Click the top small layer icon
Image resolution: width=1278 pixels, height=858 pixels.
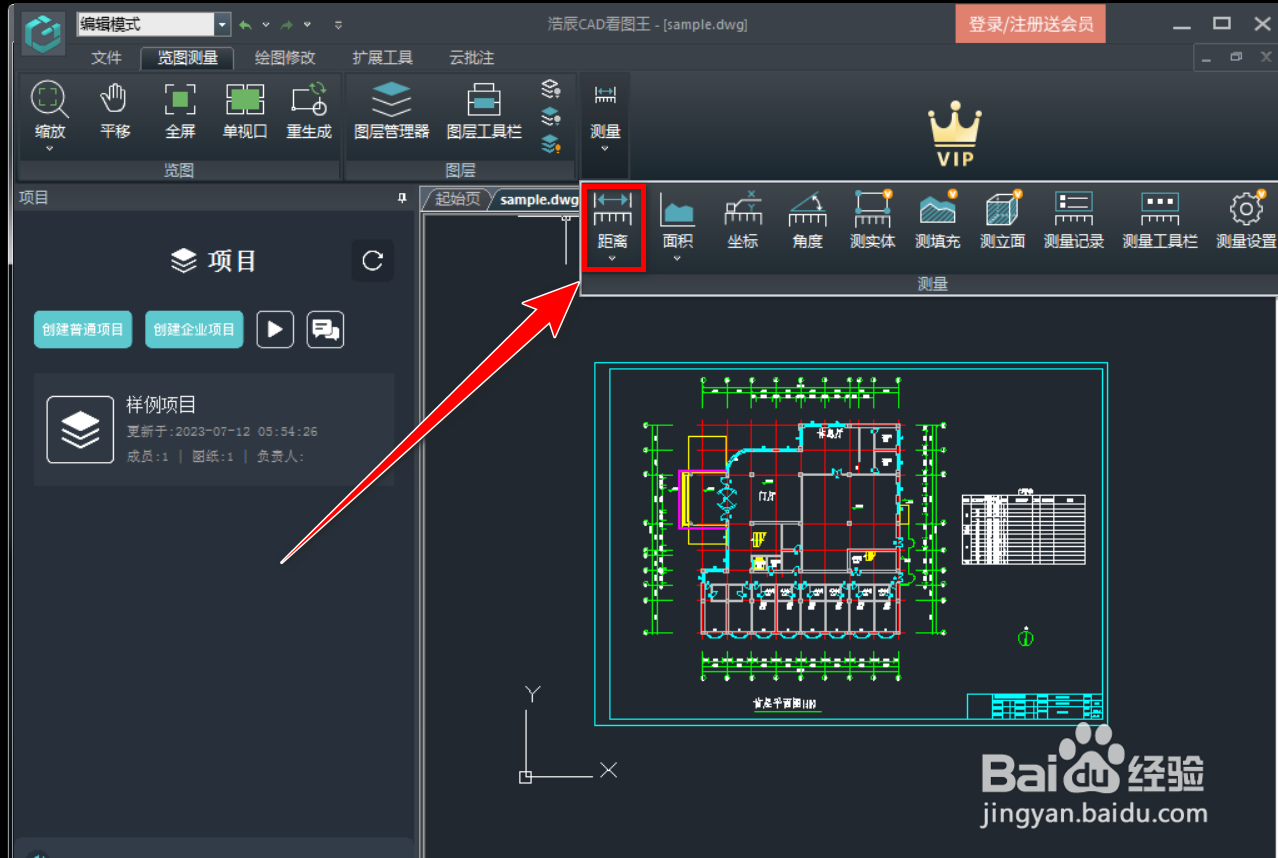(x=551, y=89)
